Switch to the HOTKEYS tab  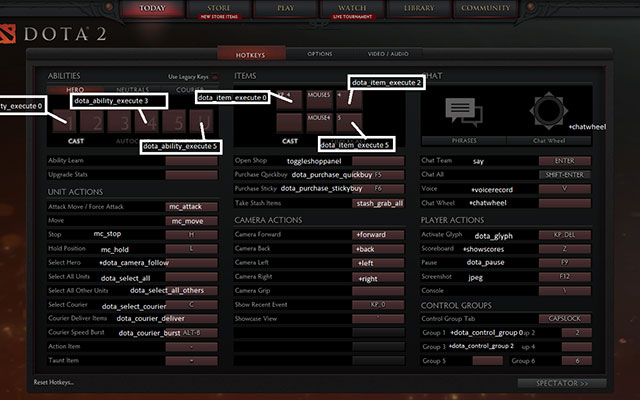pos(251,54)
